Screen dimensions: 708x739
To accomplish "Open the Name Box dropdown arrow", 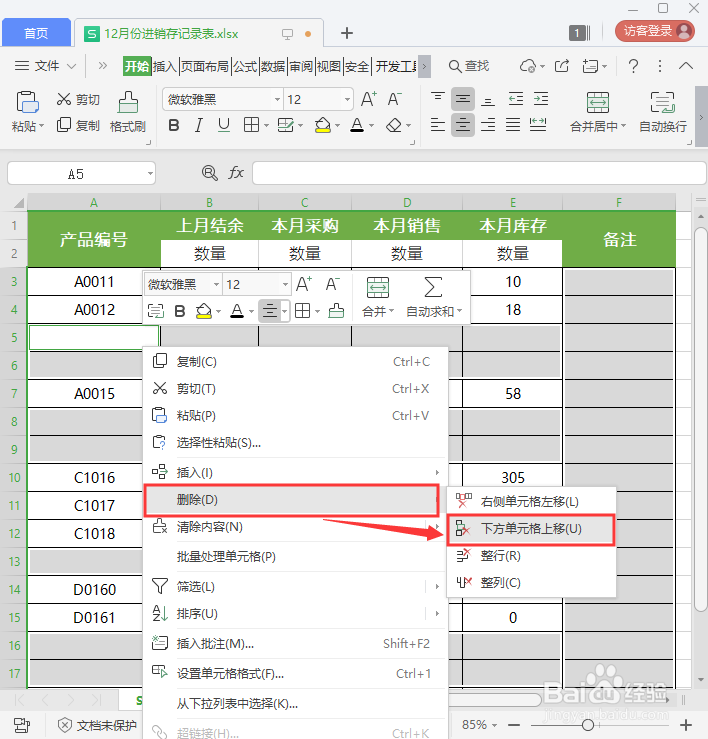I will [x=150, y=173].
